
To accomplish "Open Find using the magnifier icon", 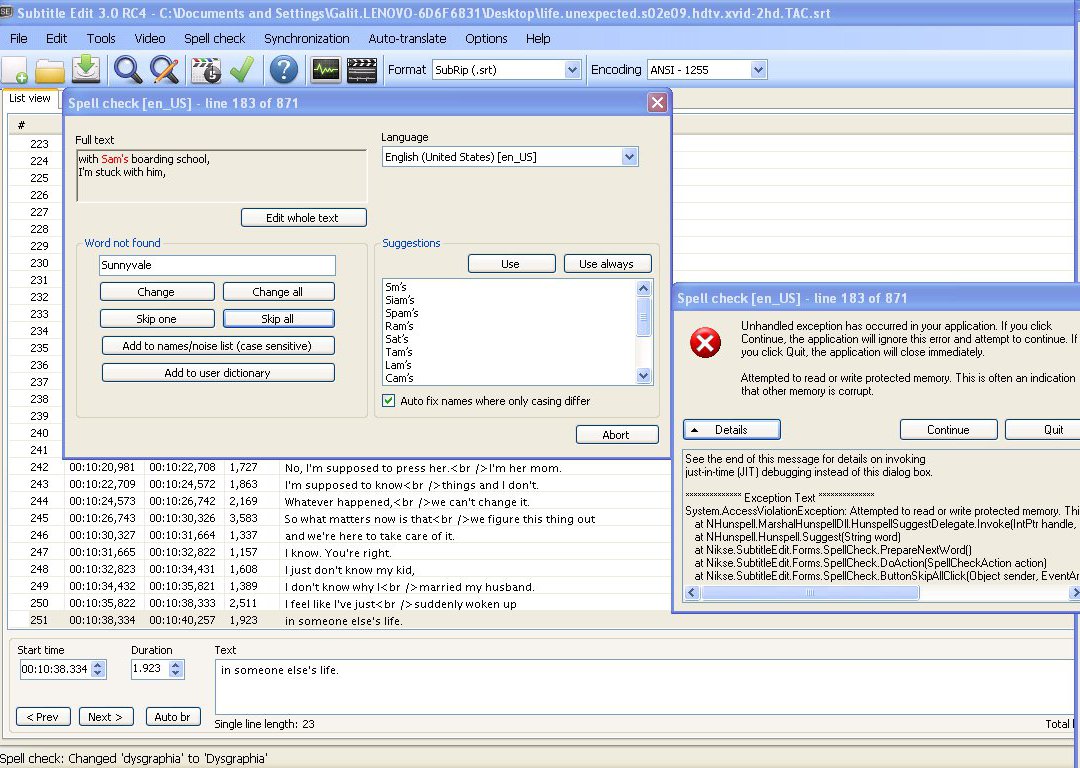I will point(127,70).
